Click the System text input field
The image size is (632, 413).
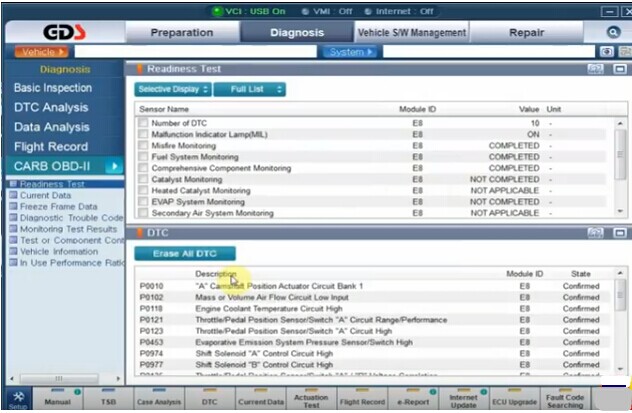click(489, 52)
